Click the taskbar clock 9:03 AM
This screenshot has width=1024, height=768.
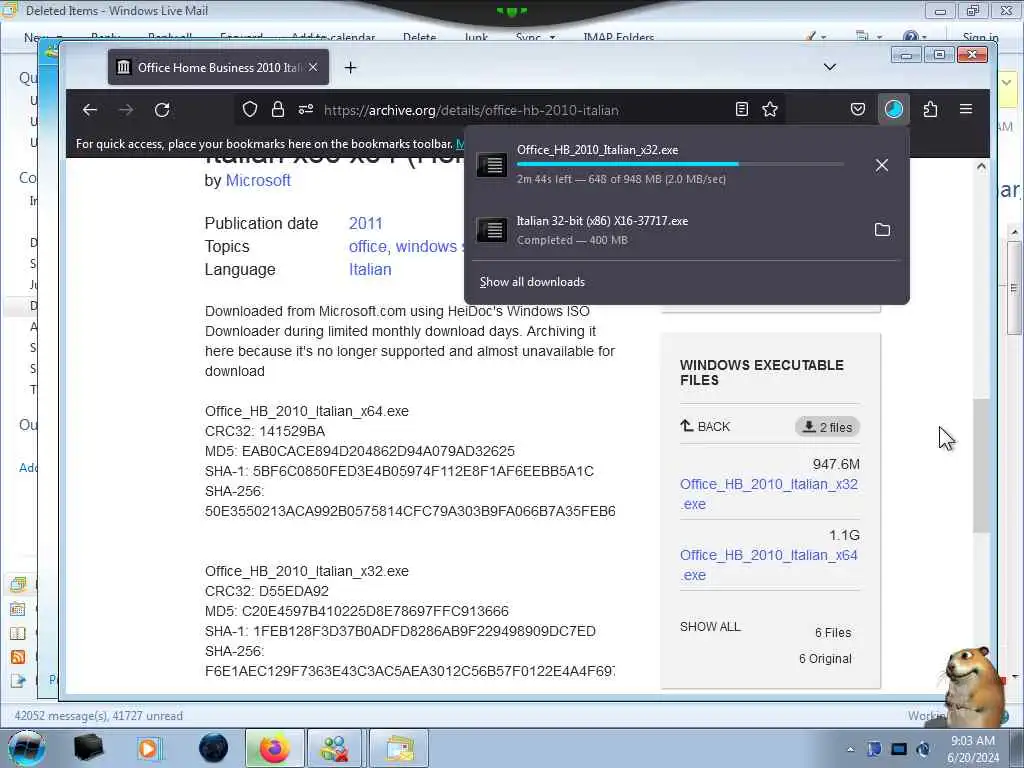coord(973,749)
